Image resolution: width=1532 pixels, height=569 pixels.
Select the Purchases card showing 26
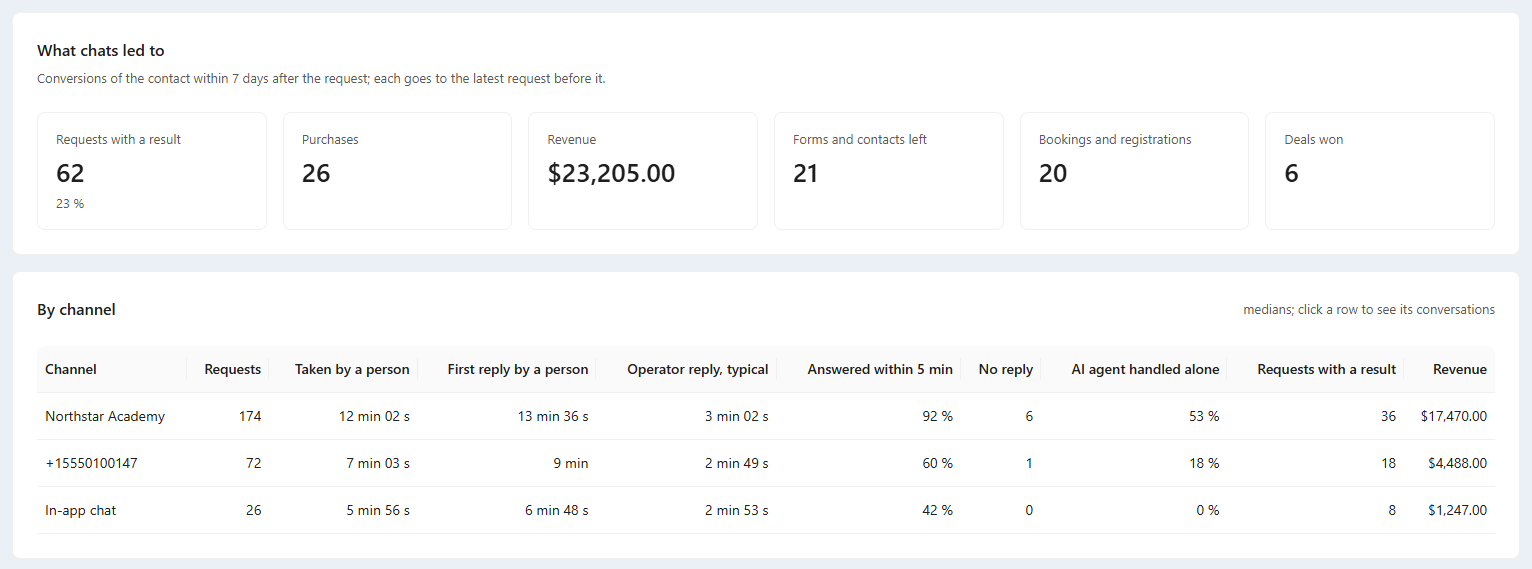tap(398, 171)
